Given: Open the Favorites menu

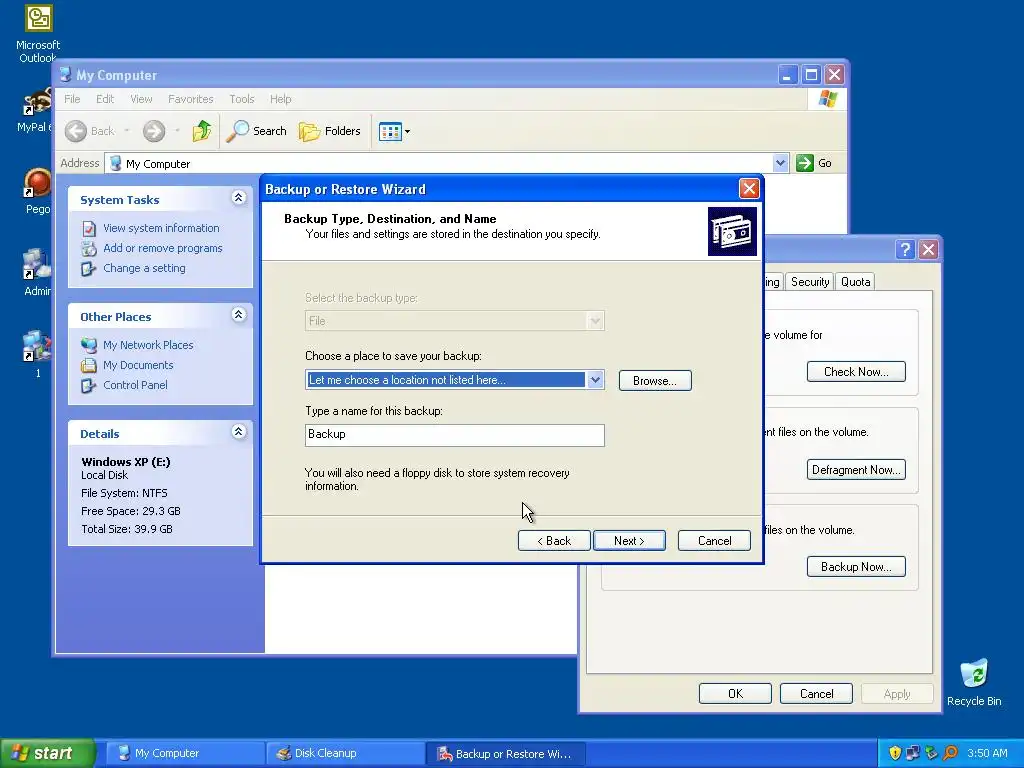Looking at the screenshot, I should tap(191, 99).
